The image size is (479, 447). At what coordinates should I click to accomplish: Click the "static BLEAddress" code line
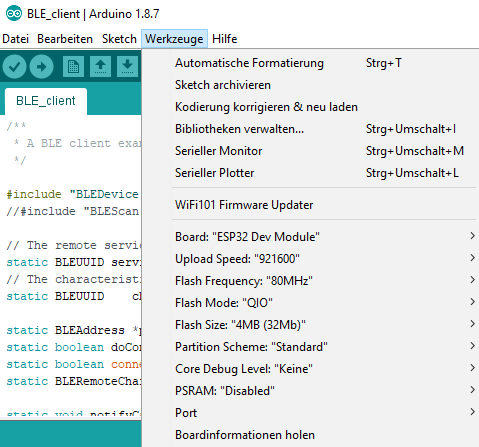(74, 330)
